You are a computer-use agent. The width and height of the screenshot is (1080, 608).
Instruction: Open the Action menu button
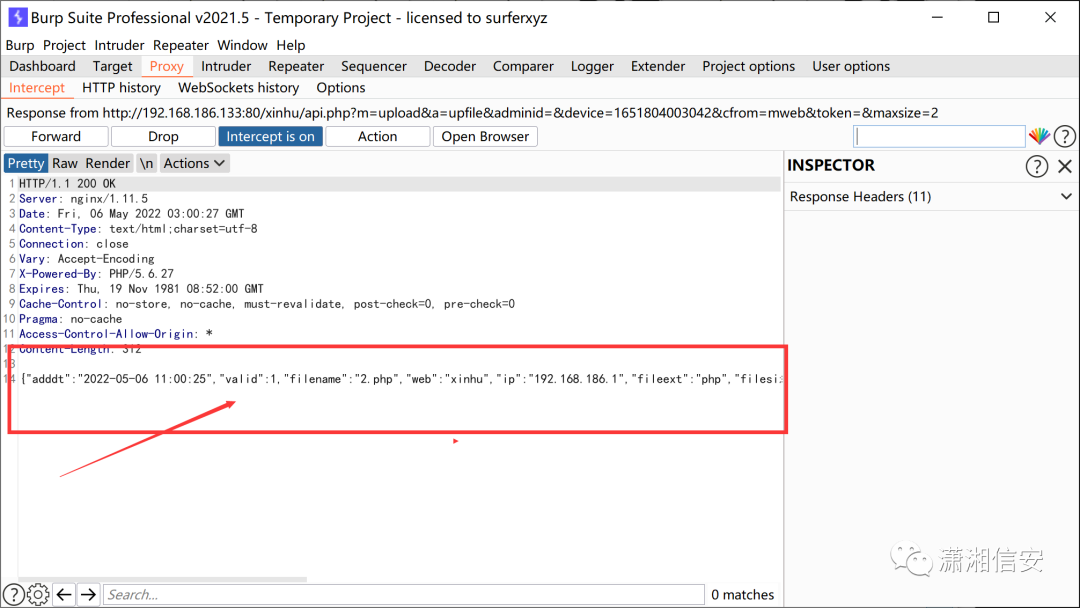pos(377,136)
